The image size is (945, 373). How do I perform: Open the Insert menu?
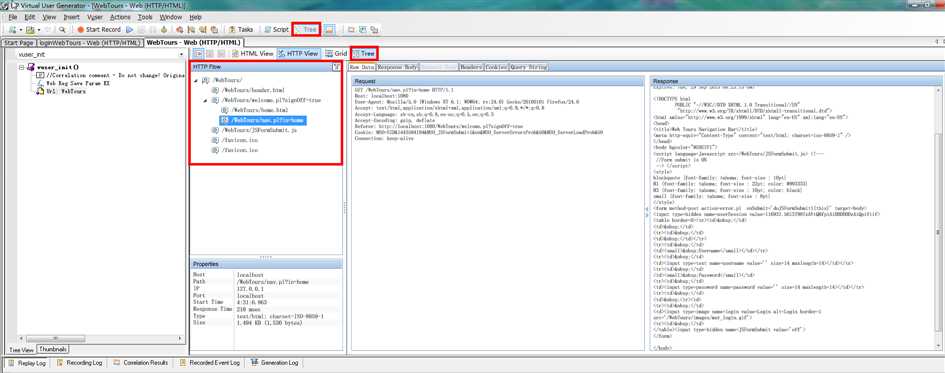click(x=72, y=17)
